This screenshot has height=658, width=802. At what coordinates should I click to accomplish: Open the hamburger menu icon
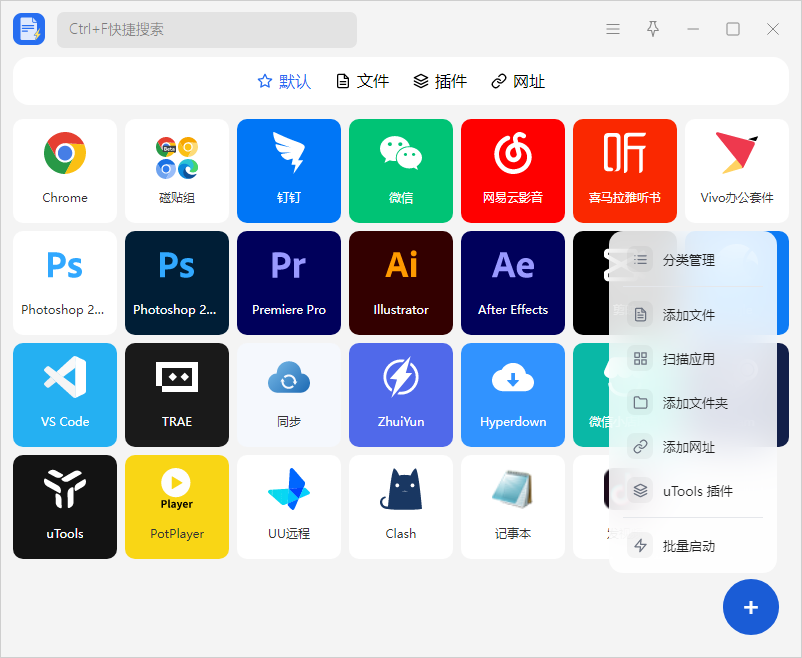click(x=613, y=29)
